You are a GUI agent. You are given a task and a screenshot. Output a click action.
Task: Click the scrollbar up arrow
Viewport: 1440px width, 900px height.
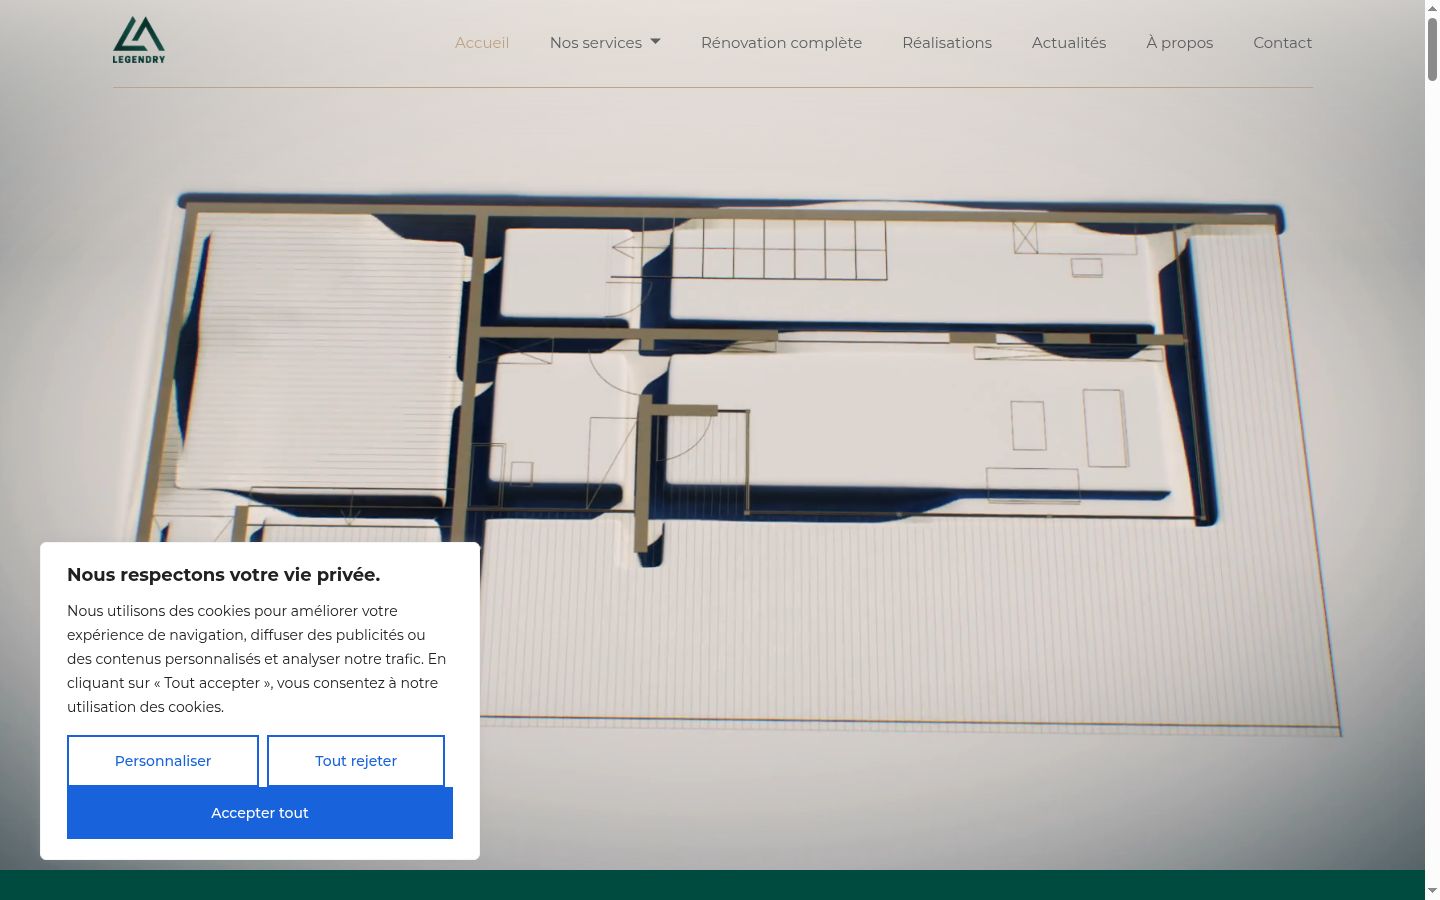click(1432, 7)
